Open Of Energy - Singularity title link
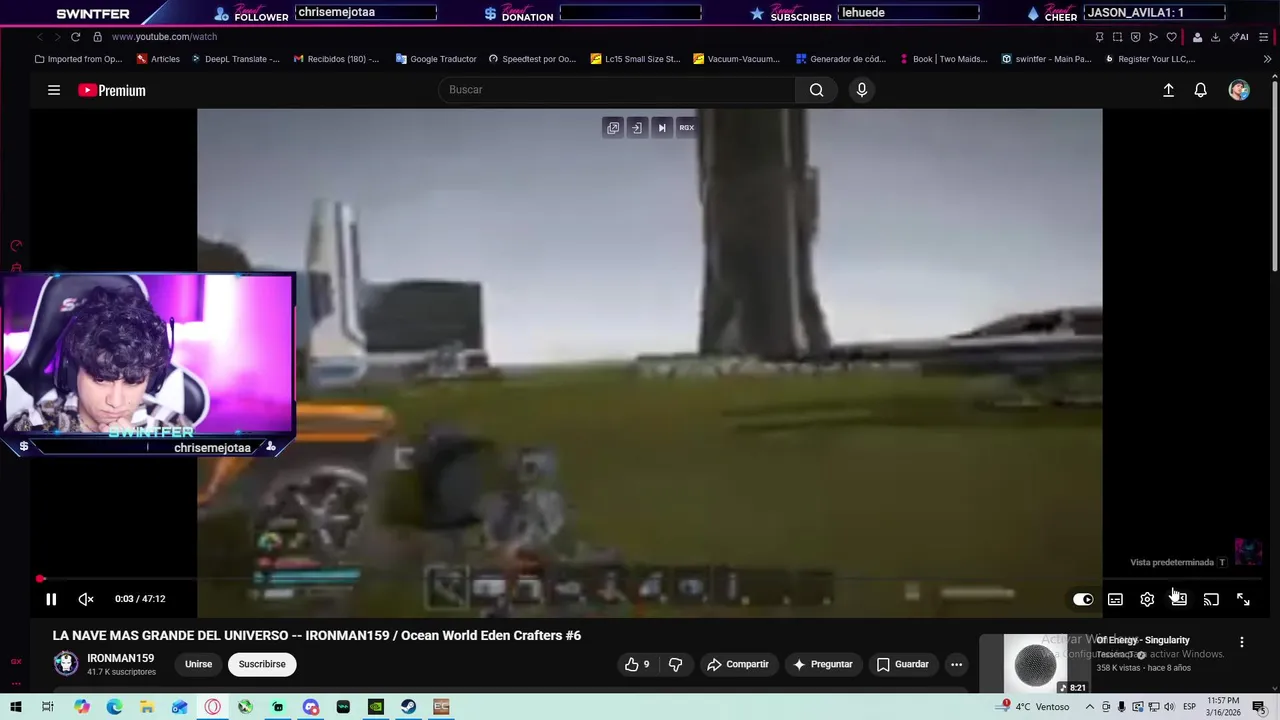This screenshot has width=1280, height=720. [1143, 640]
